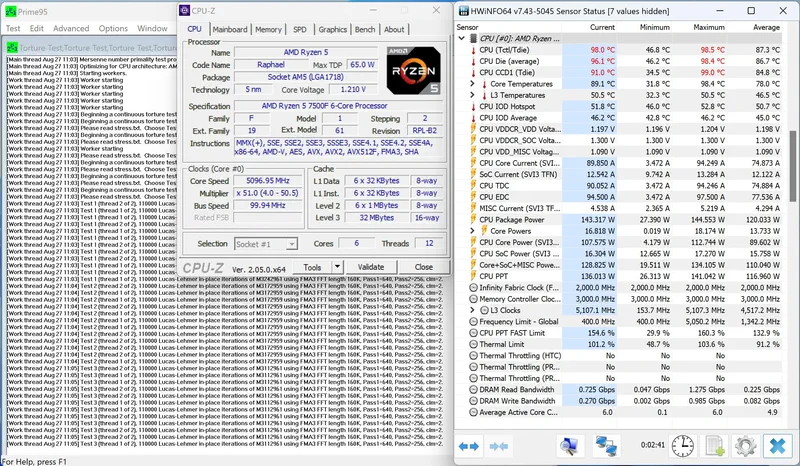
Task: Click the Maximum column header
Action: coord(709,27)
